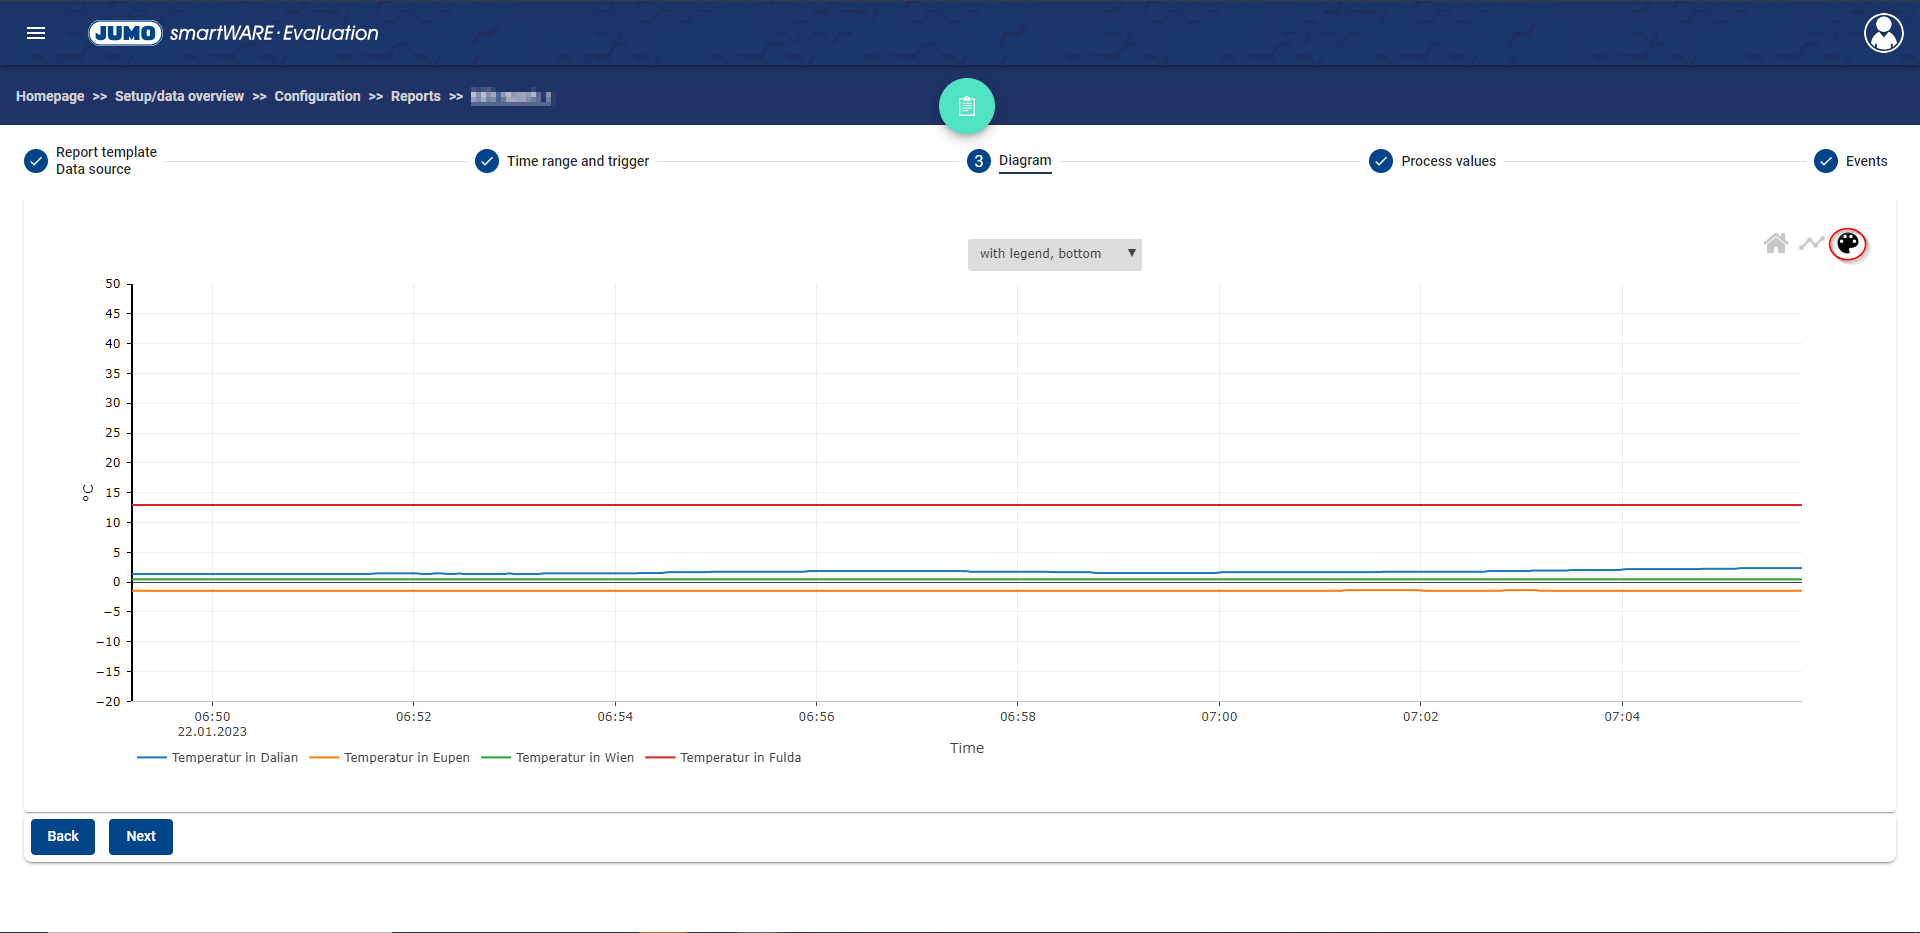Reset chart view with home icon

1775,243
